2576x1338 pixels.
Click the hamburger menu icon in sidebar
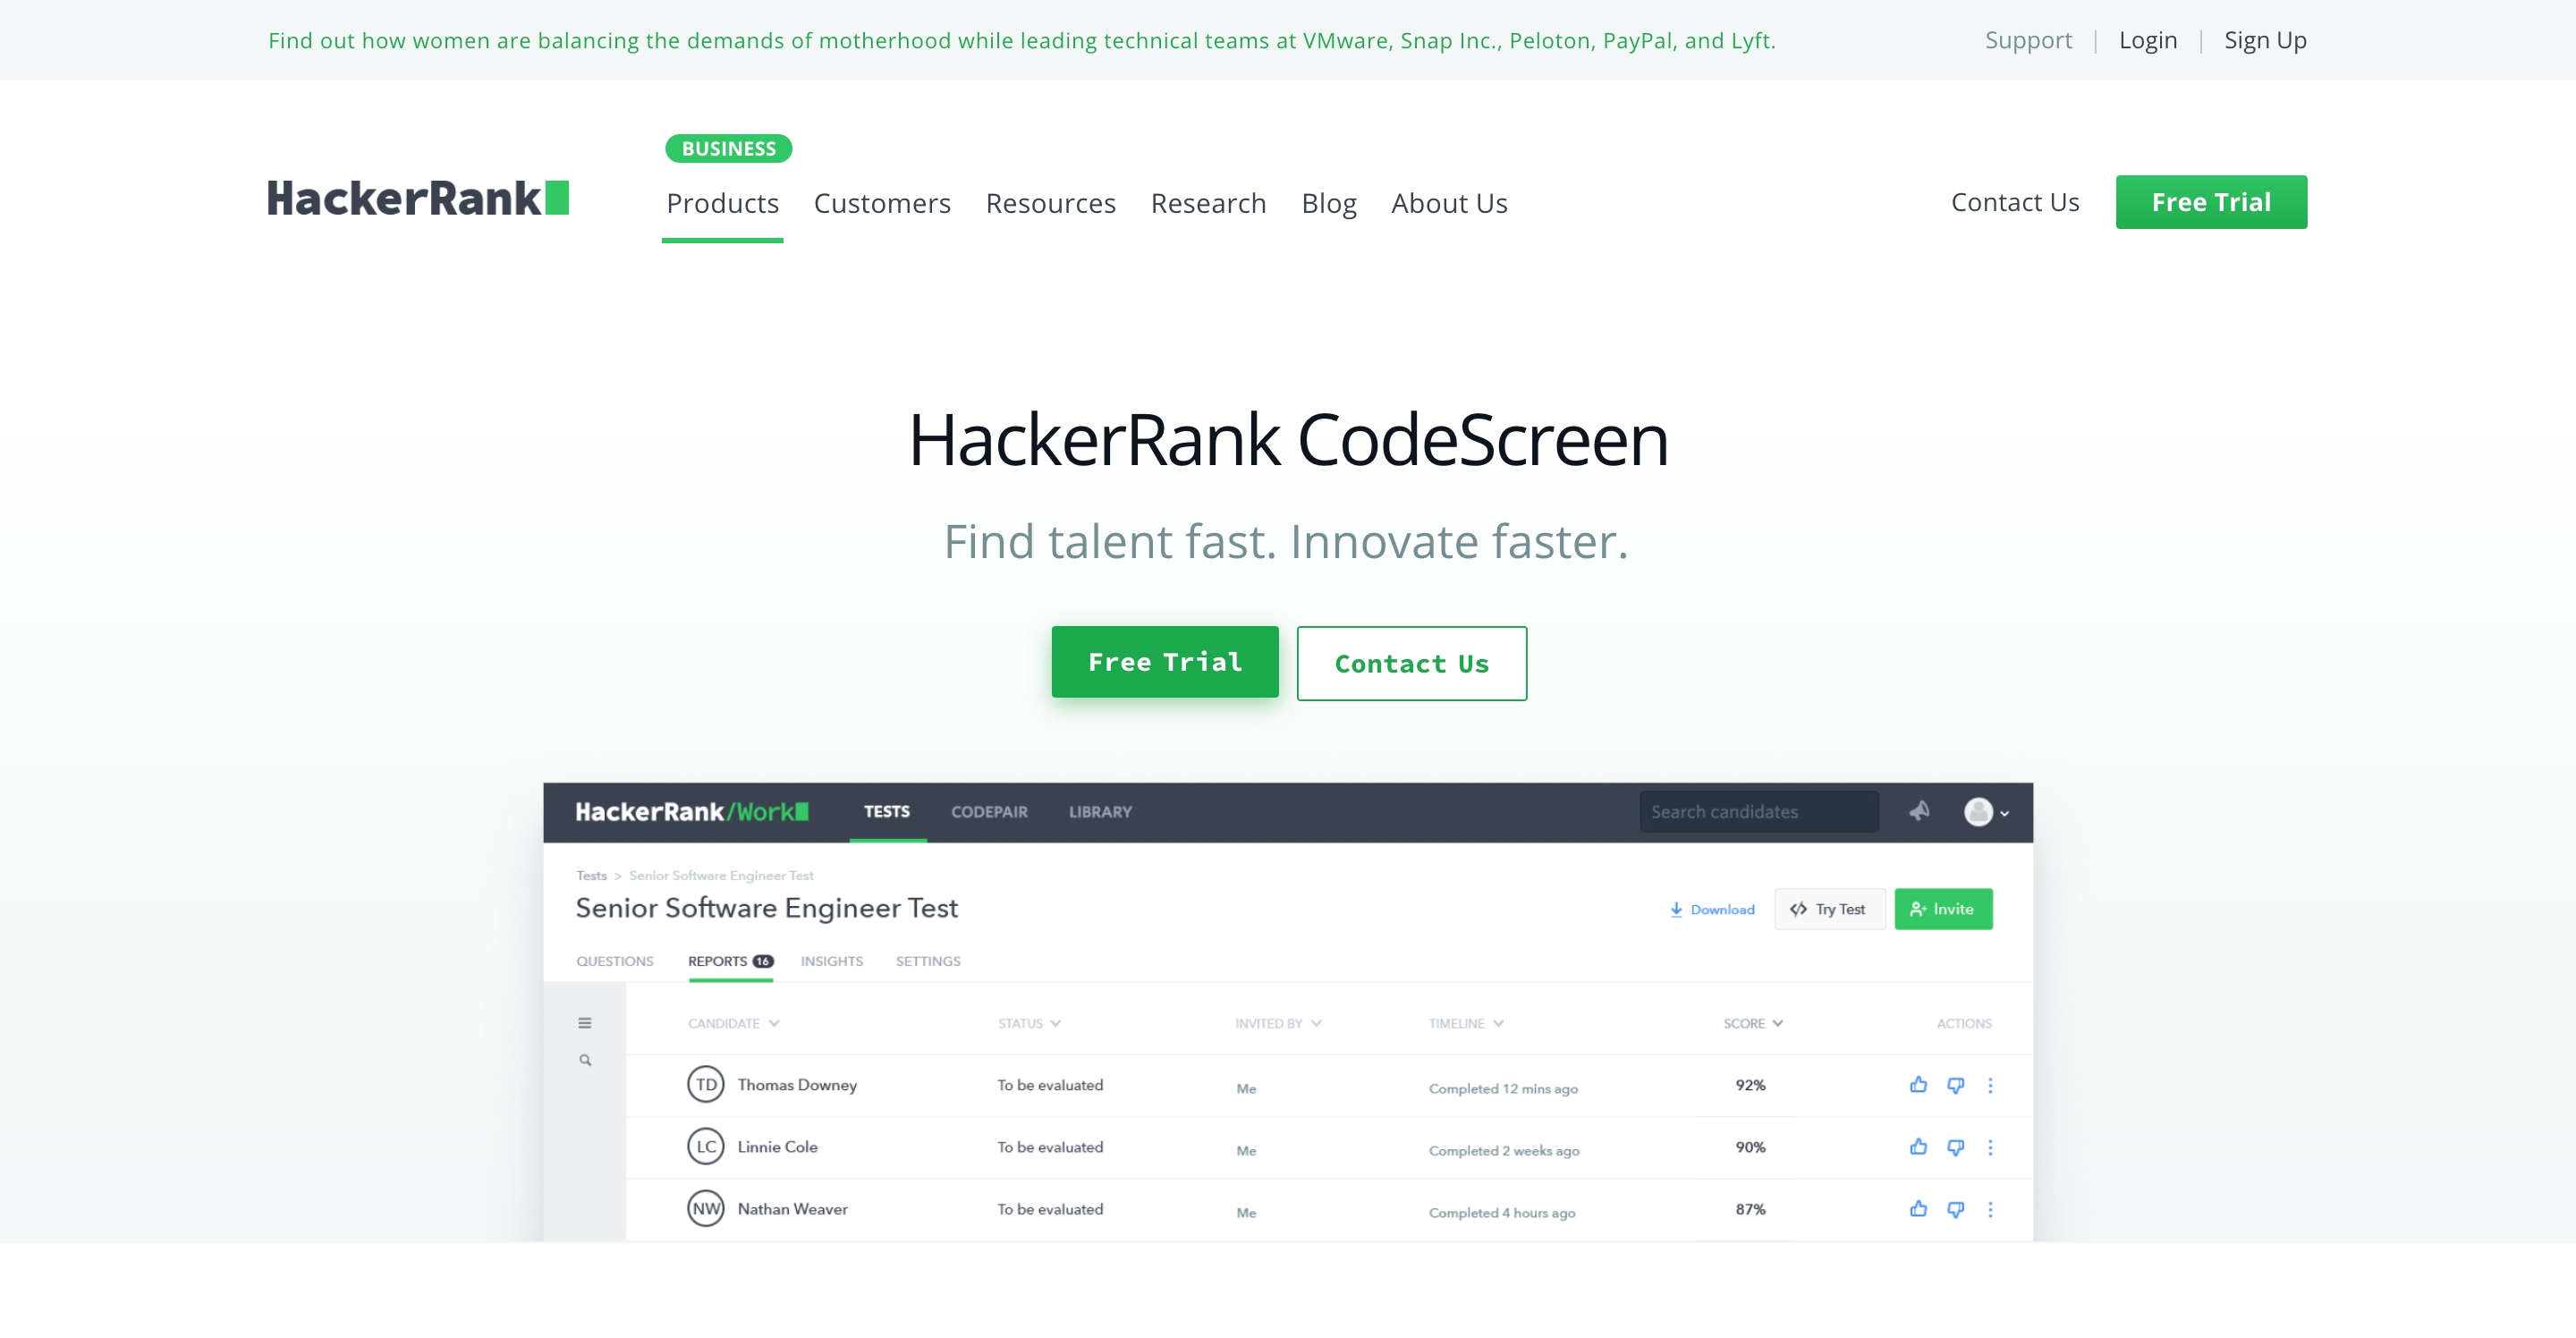point(585,1023)
